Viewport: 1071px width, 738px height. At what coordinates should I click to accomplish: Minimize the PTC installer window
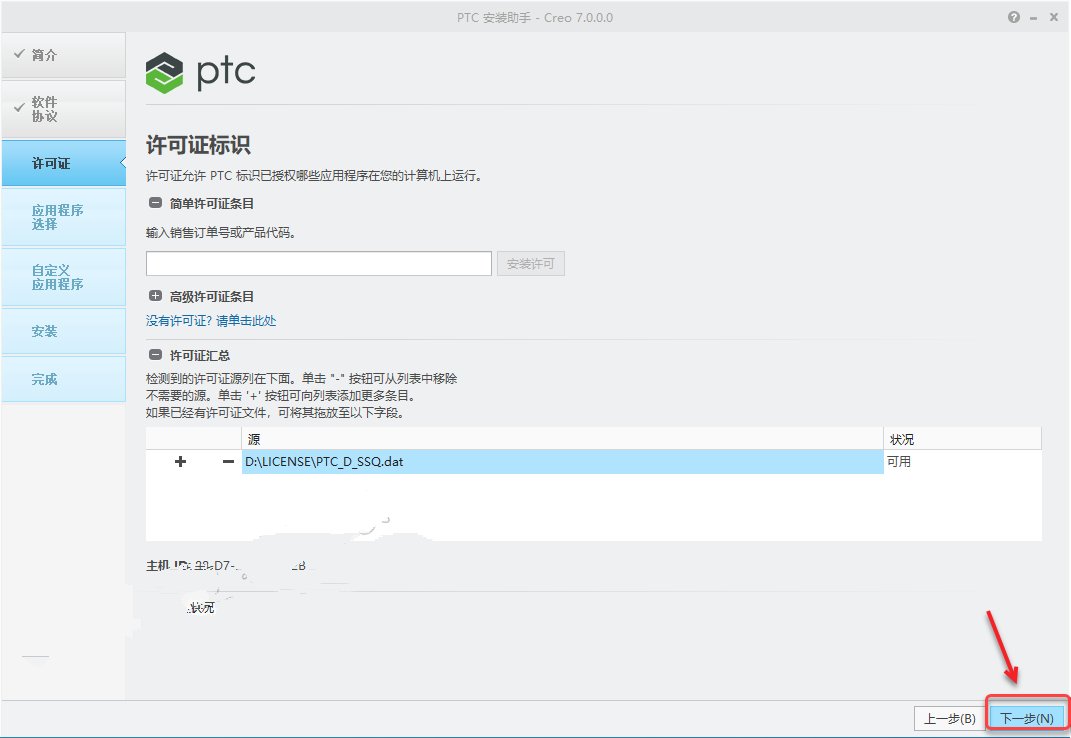pyautogui.click(x=1033, y=18)
